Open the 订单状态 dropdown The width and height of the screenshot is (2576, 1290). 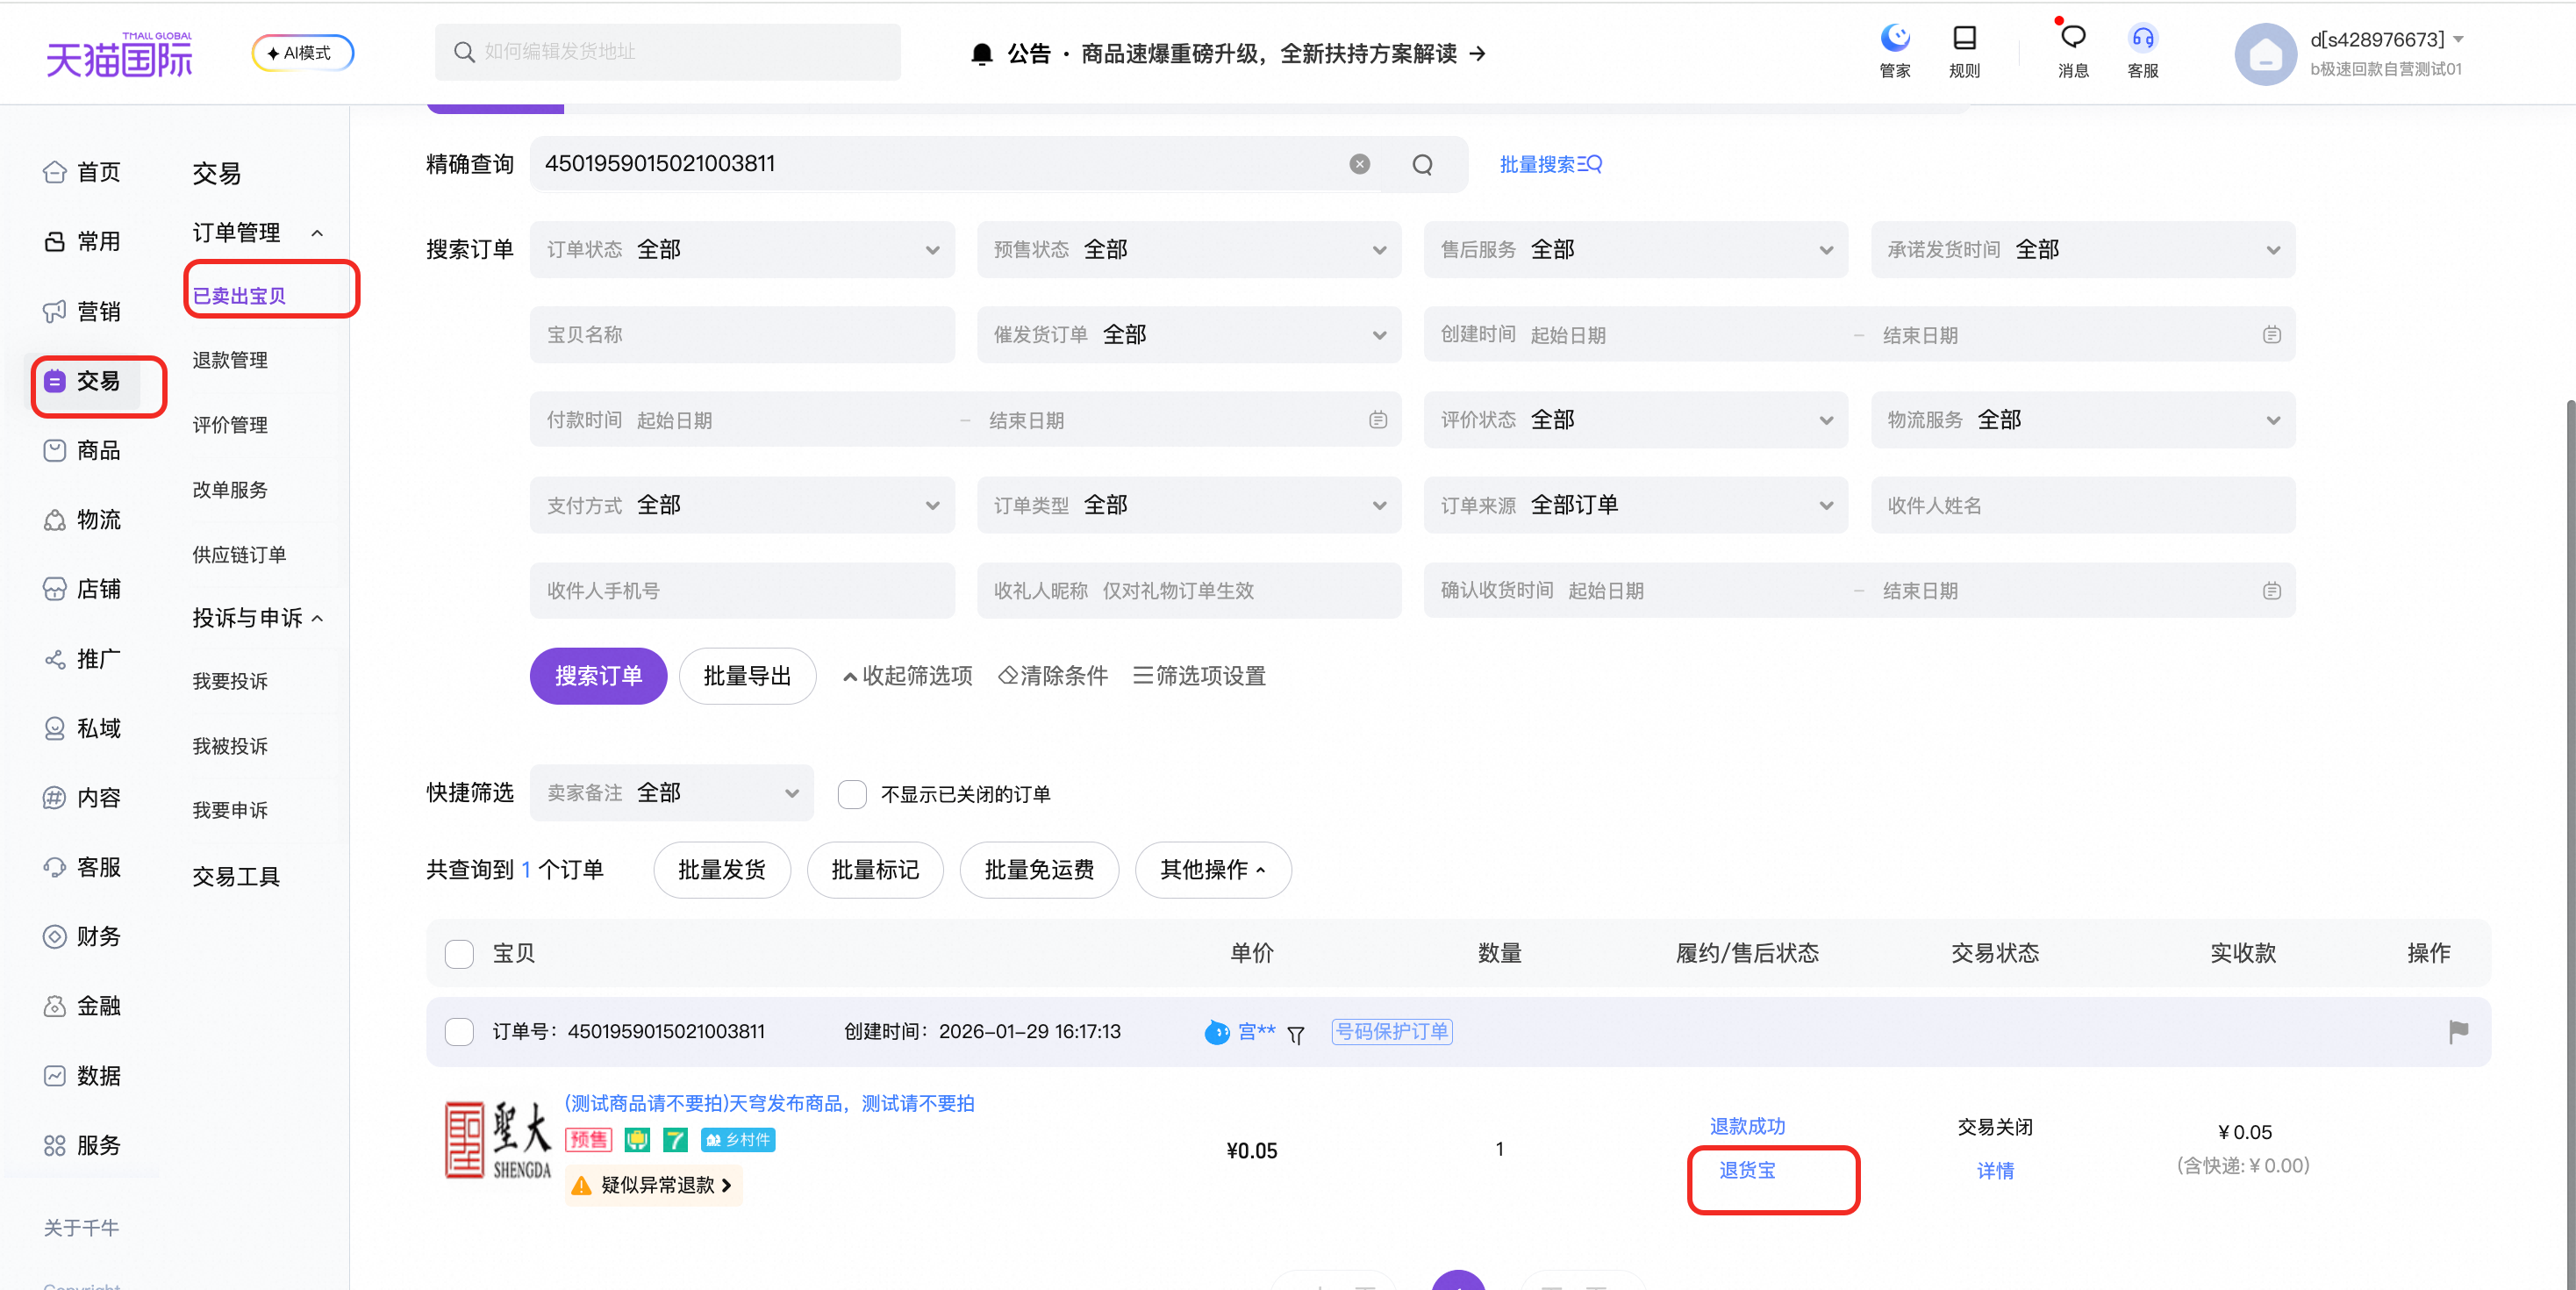(742, 250)
